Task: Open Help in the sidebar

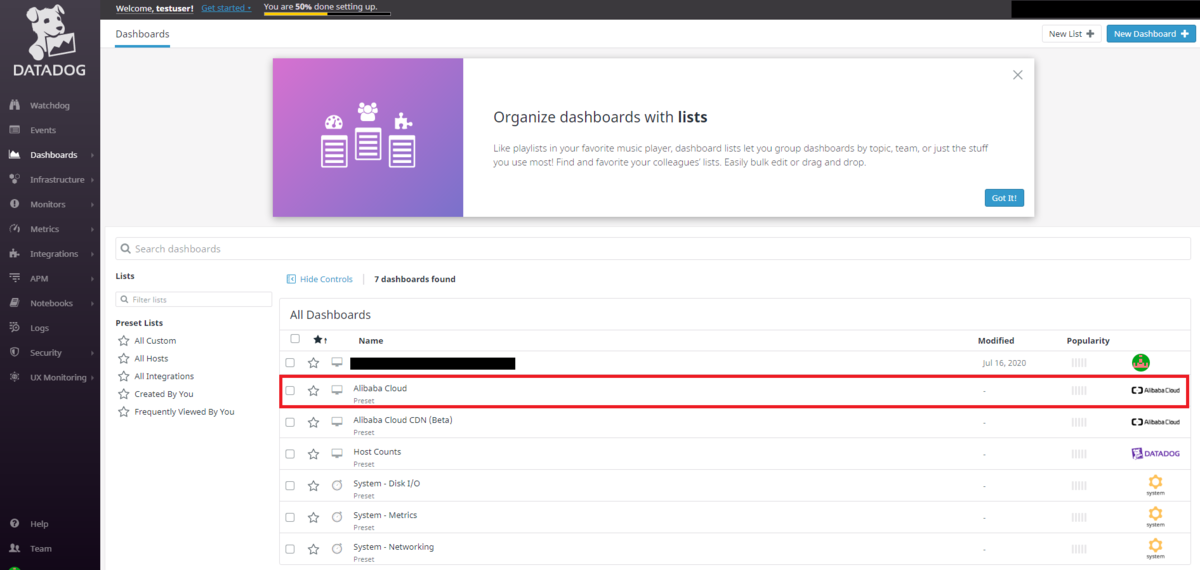Action: 39,524
